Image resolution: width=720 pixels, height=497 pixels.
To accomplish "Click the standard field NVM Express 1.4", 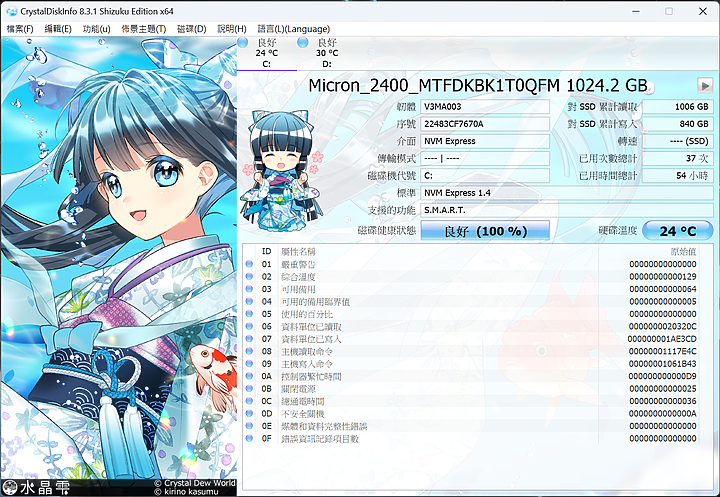I will click(567, 193).
